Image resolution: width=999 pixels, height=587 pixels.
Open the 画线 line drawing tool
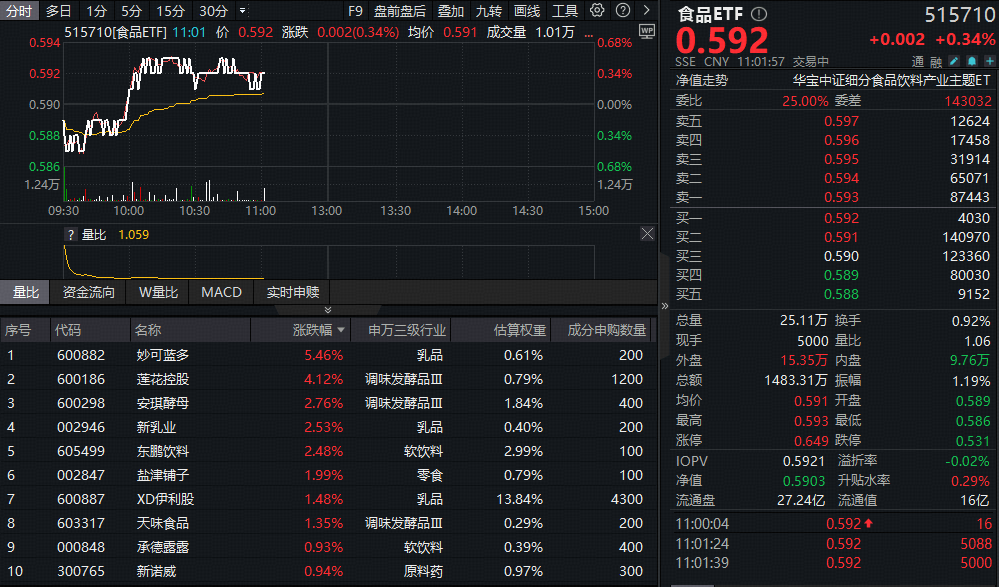526,11
